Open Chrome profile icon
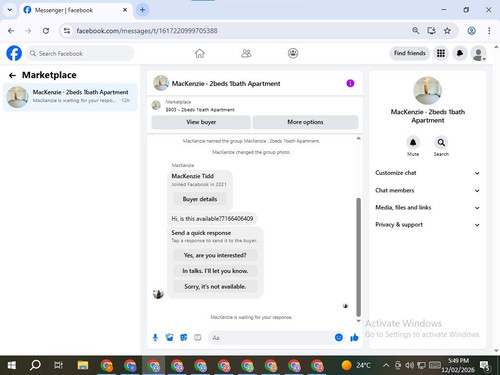Viewport: 500px width, 375px height. (471, 31)
